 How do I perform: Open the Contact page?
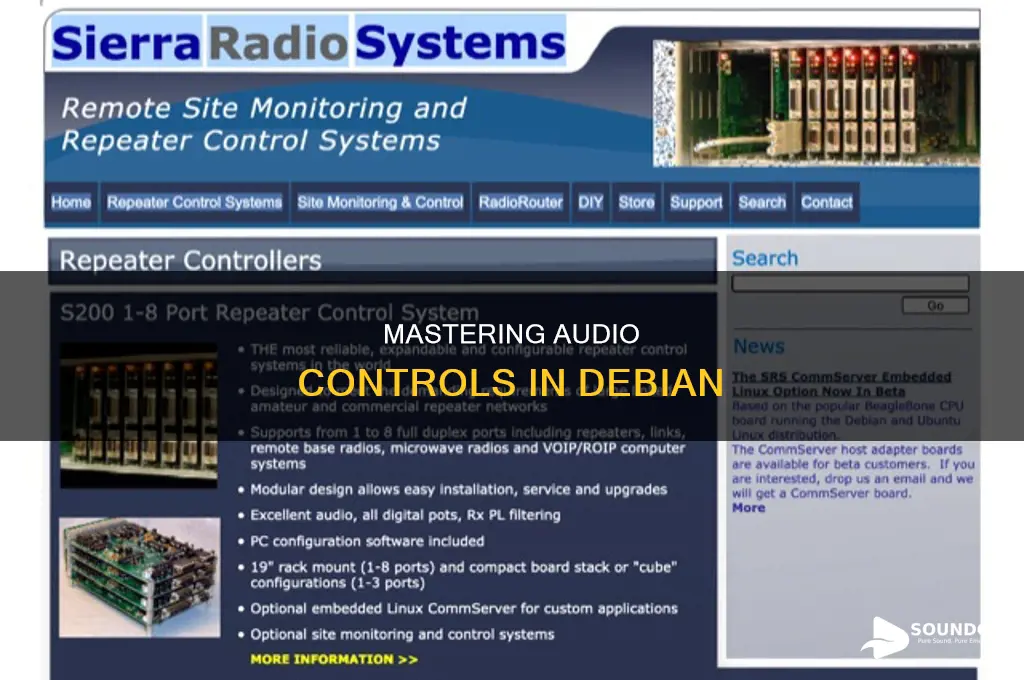(x=827, y=202)
